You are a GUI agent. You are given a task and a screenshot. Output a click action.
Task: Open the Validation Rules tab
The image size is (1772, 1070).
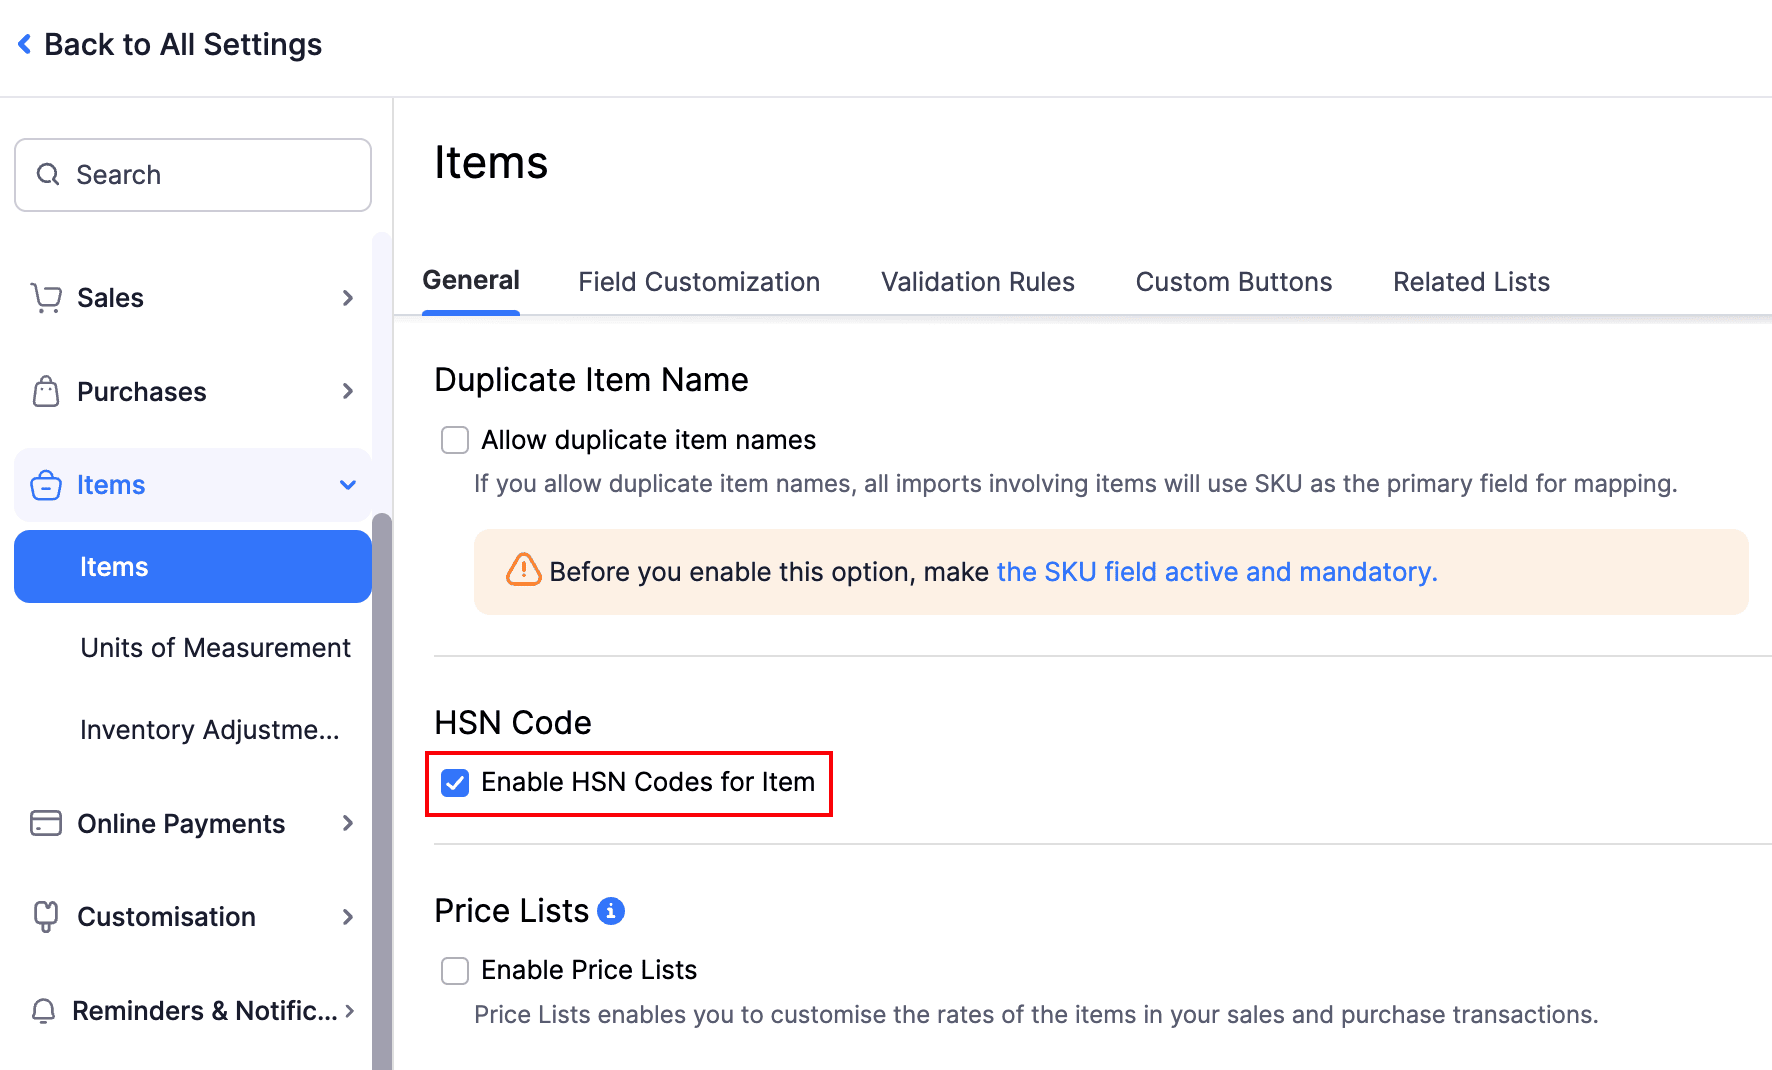977,281
